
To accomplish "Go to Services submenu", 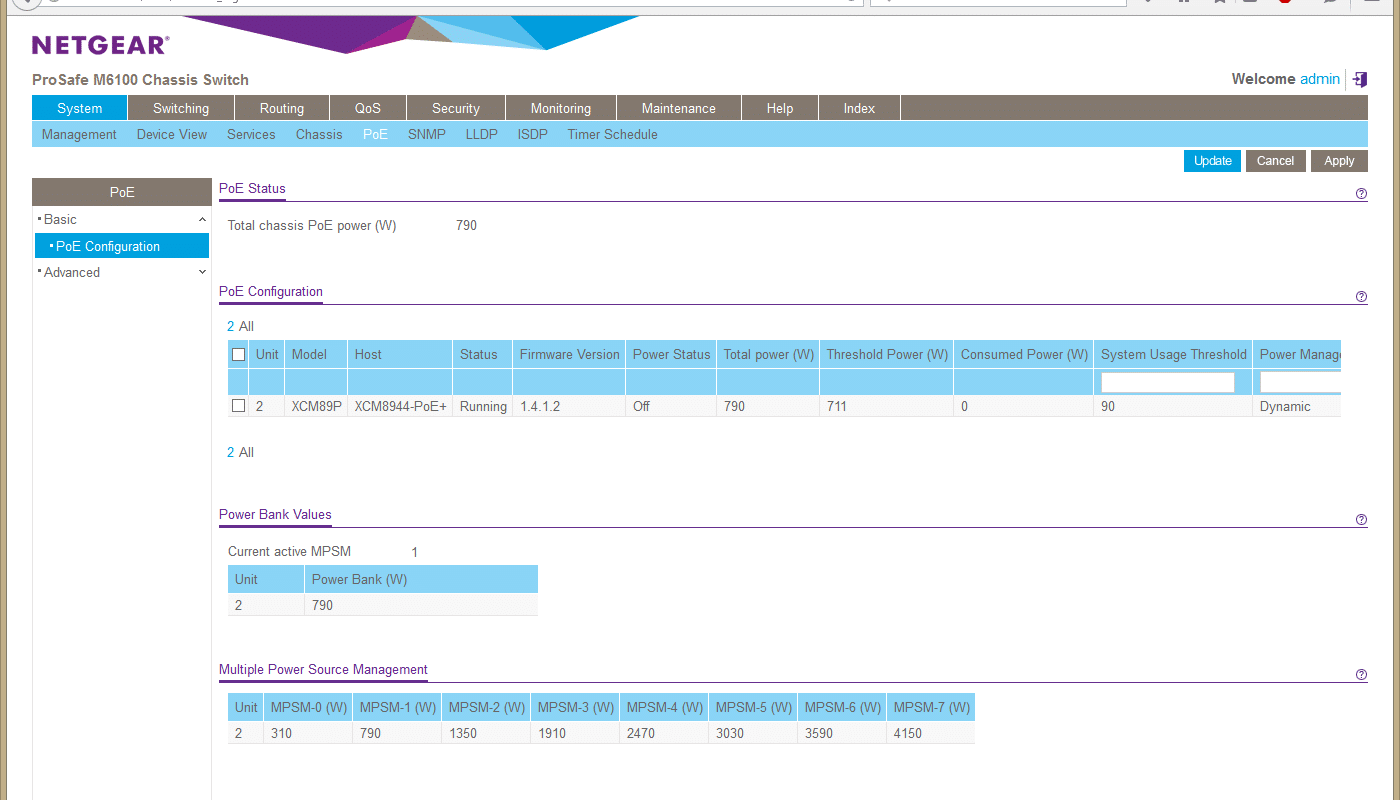I will (x=251, y=134).
